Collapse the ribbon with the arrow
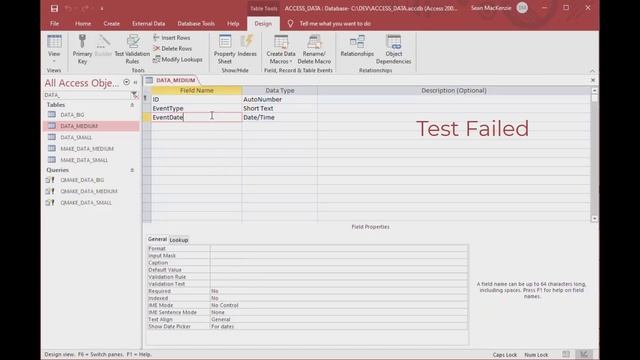This screenshot has width=640, height=360. tap(592, 71)
